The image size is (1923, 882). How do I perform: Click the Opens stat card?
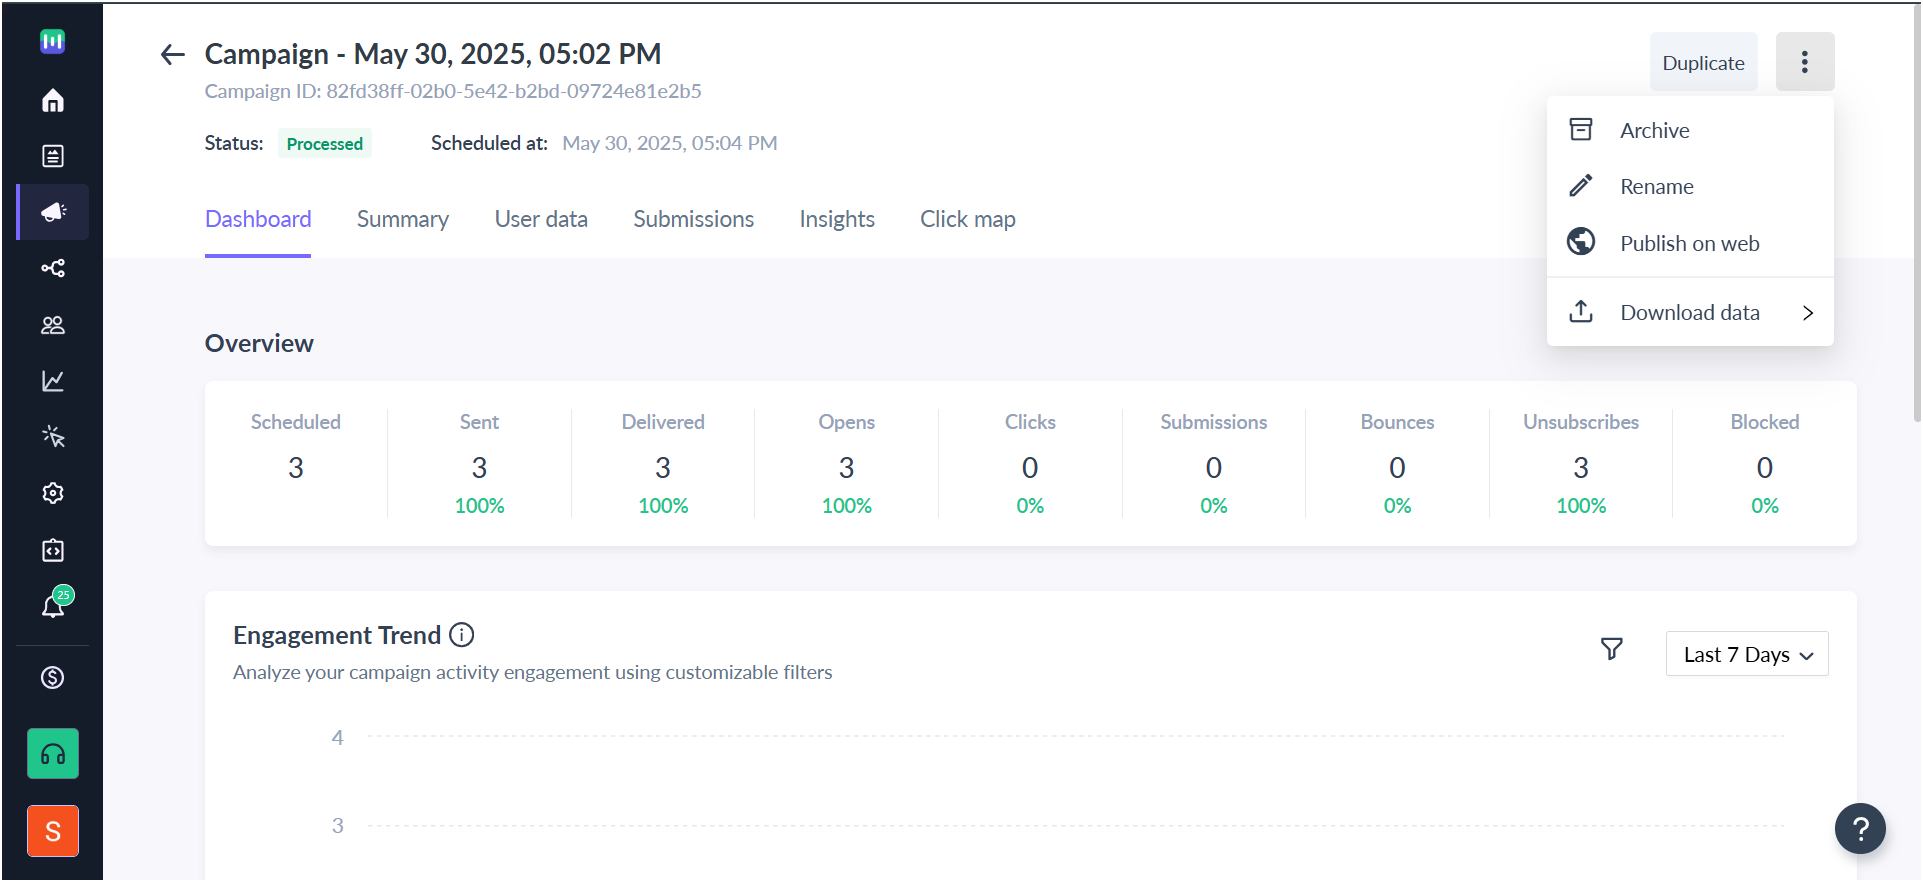847,463
